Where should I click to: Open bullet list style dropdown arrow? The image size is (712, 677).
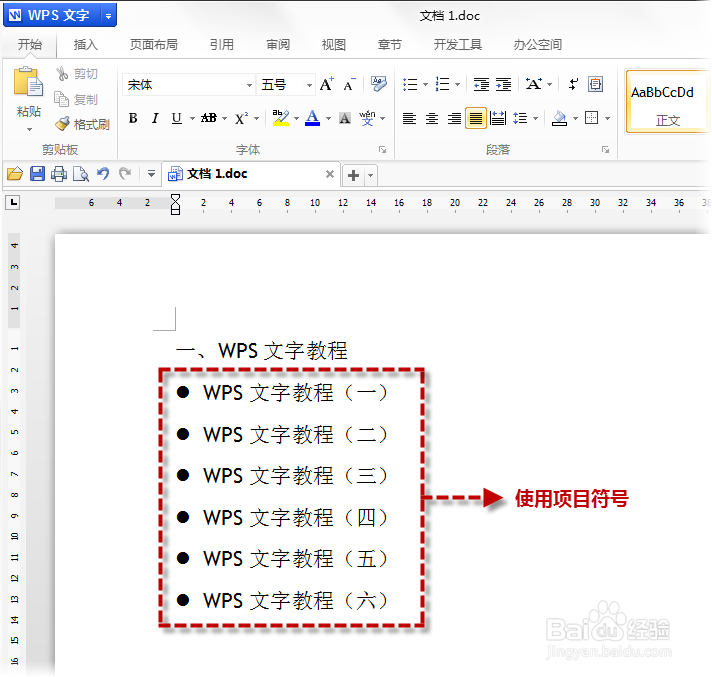[x=425, y=84]
